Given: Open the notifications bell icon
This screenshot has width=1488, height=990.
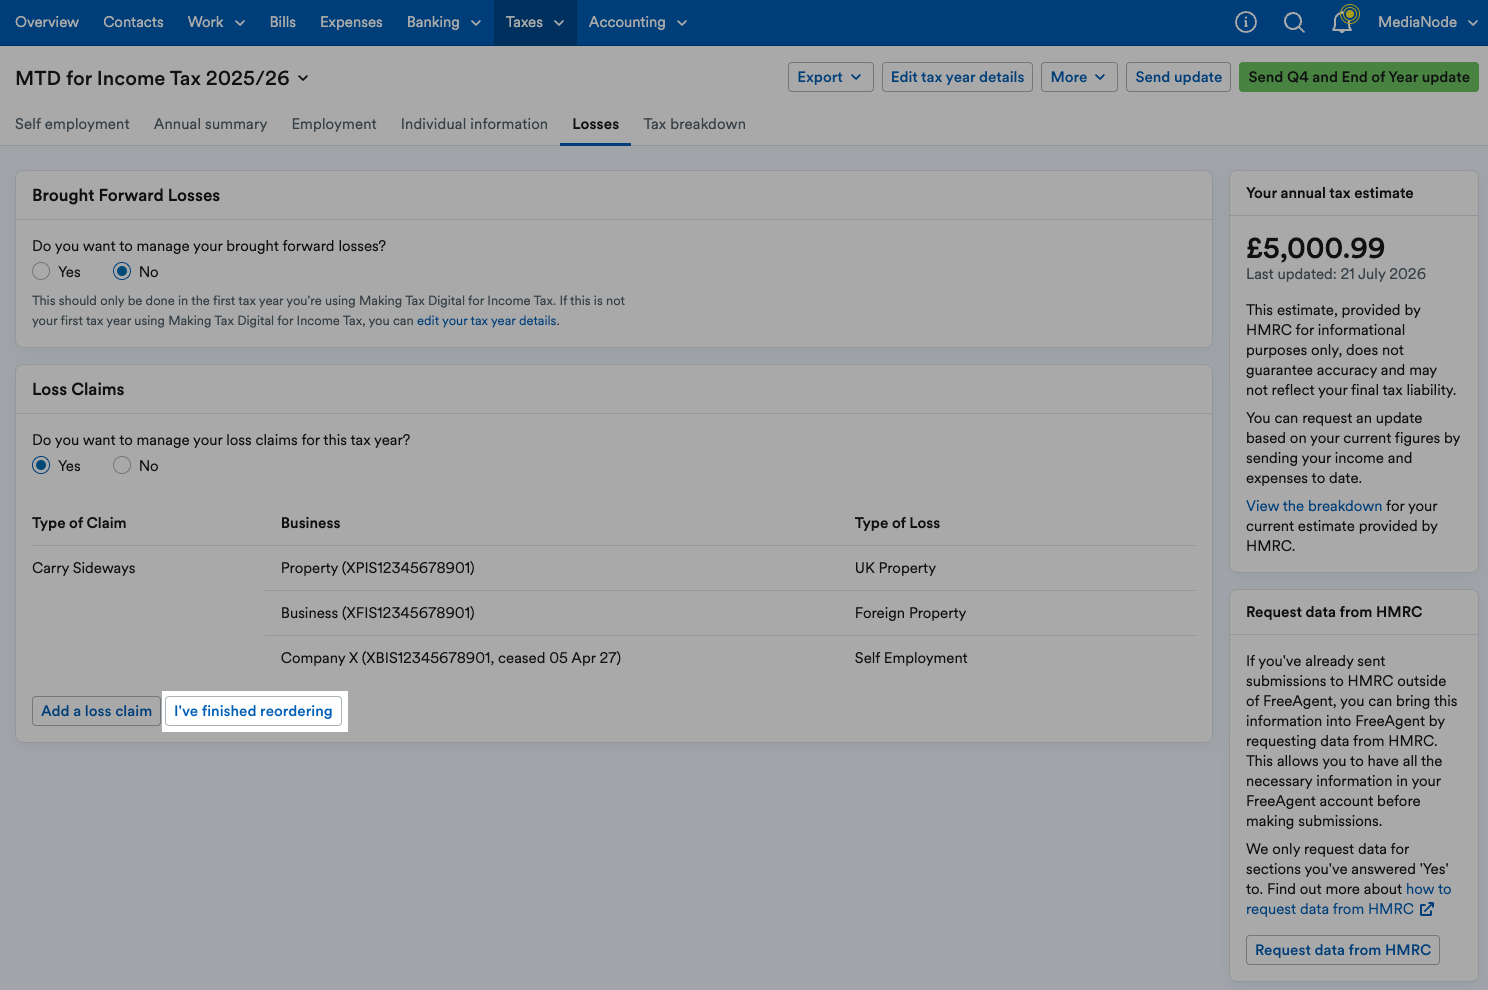Looking at the screenshot, I should point(1343,21).
